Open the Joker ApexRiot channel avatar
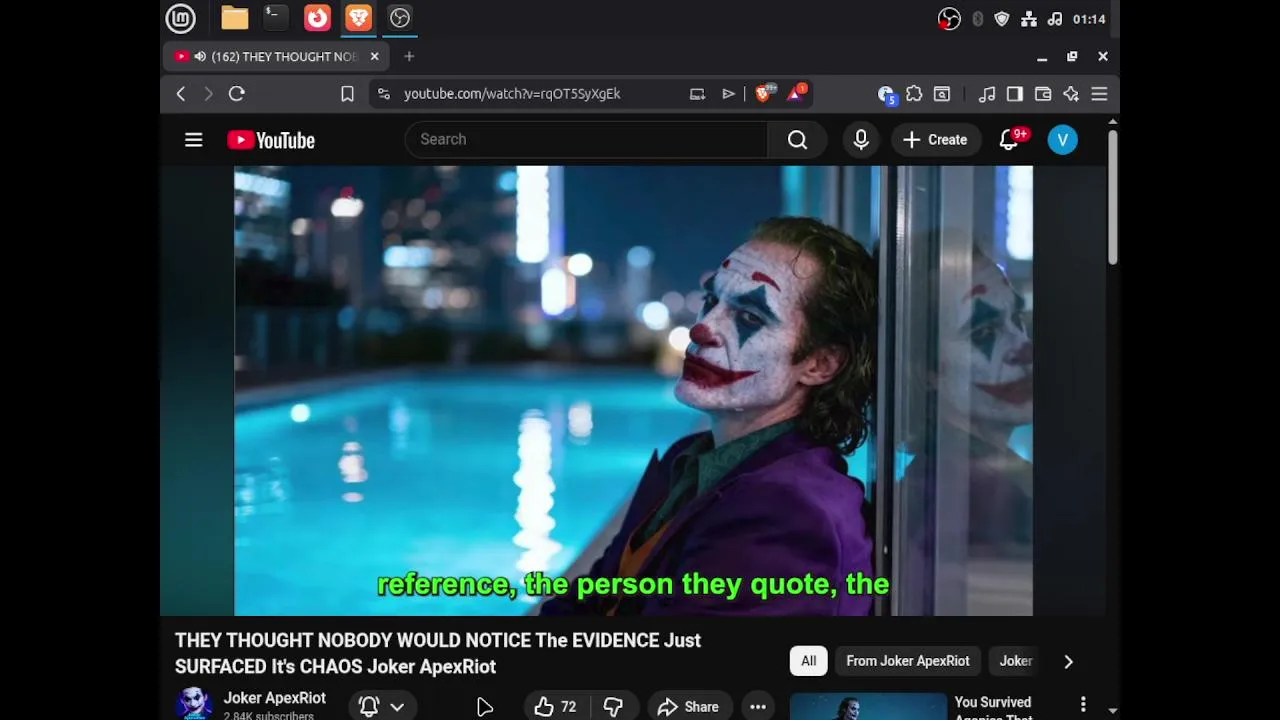1280x720 pixels. (x=194, y=703)
